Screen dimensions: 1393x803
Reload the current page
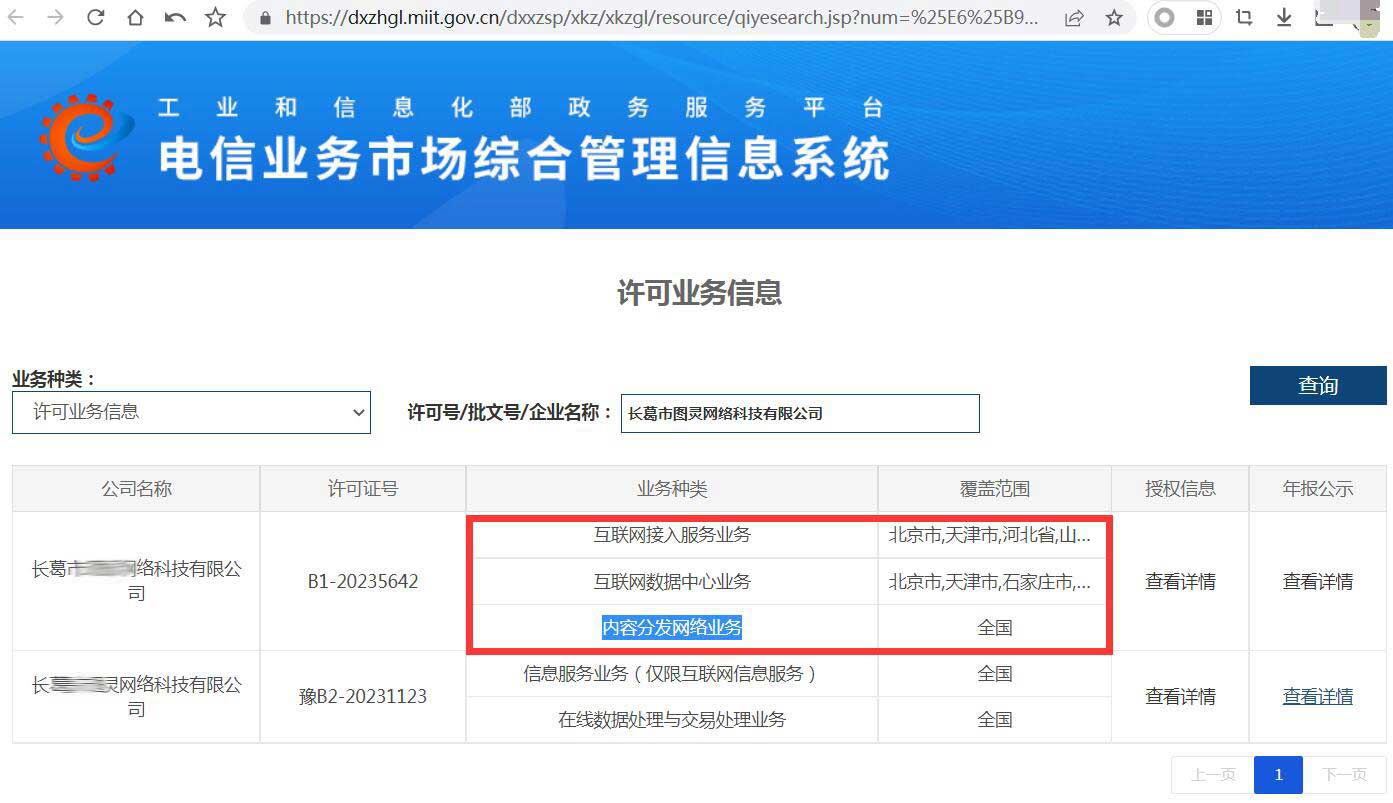tap(96, 17)
